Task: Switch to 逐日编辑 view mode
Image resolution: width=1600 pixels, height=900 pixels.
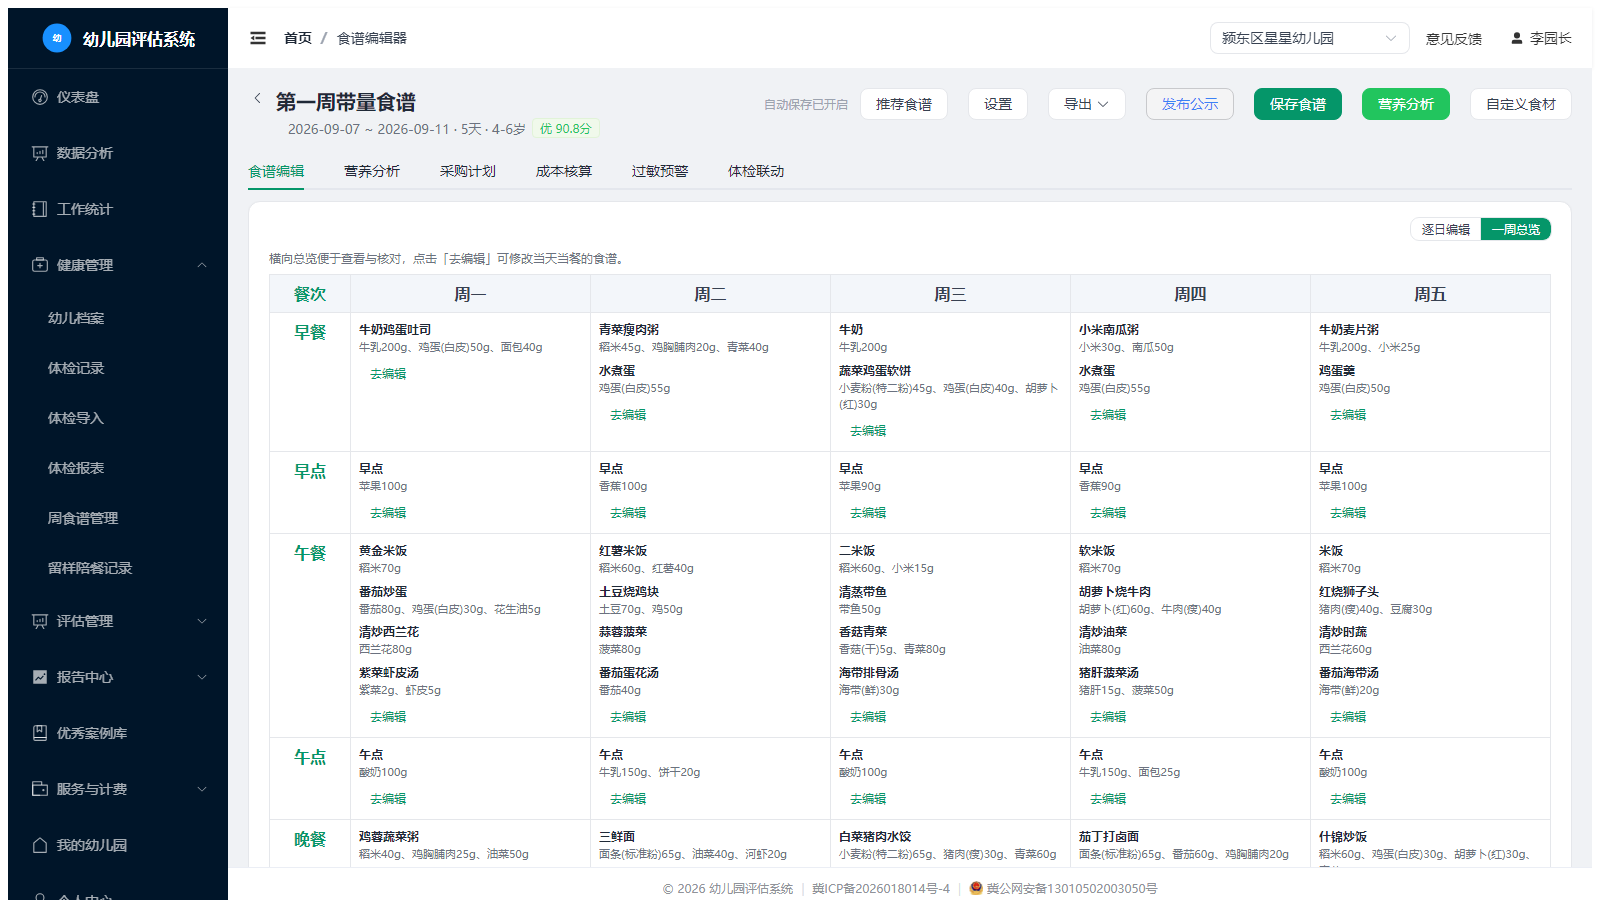Action: tap(1446, 229)
